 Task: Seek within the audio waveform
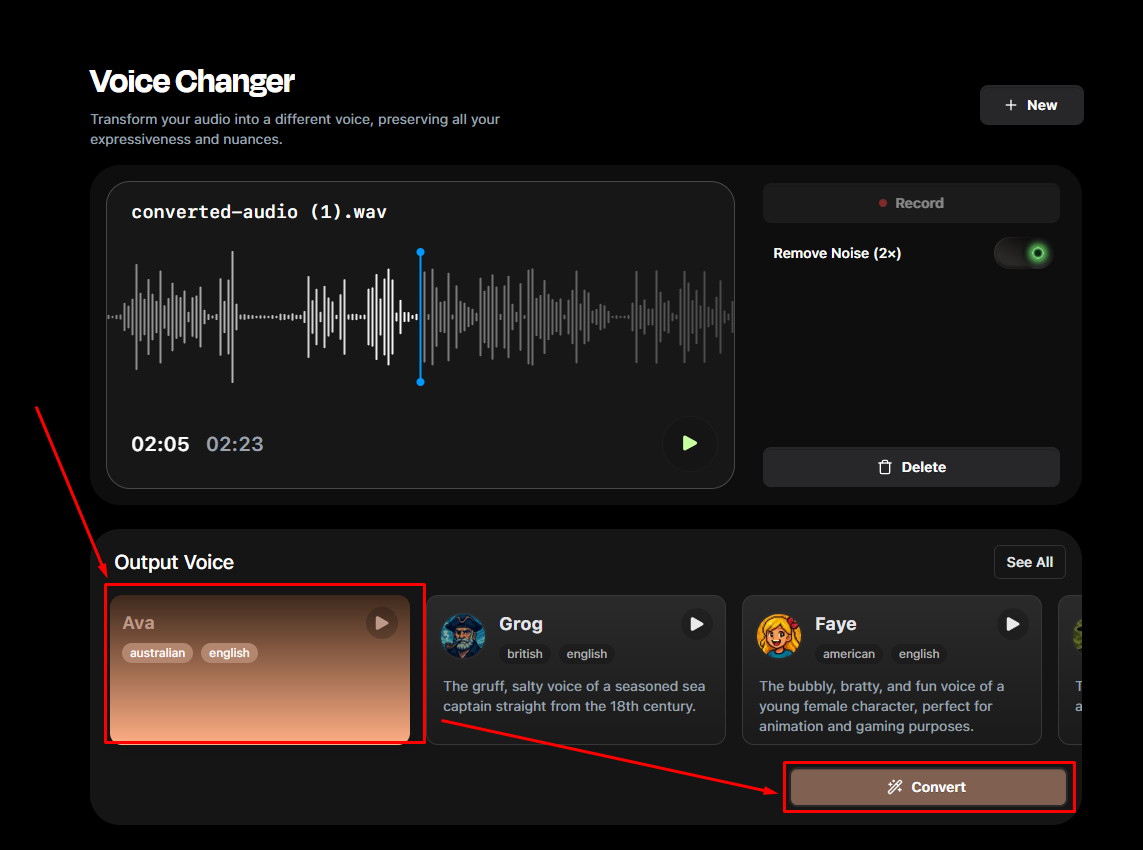pos(420,316)
